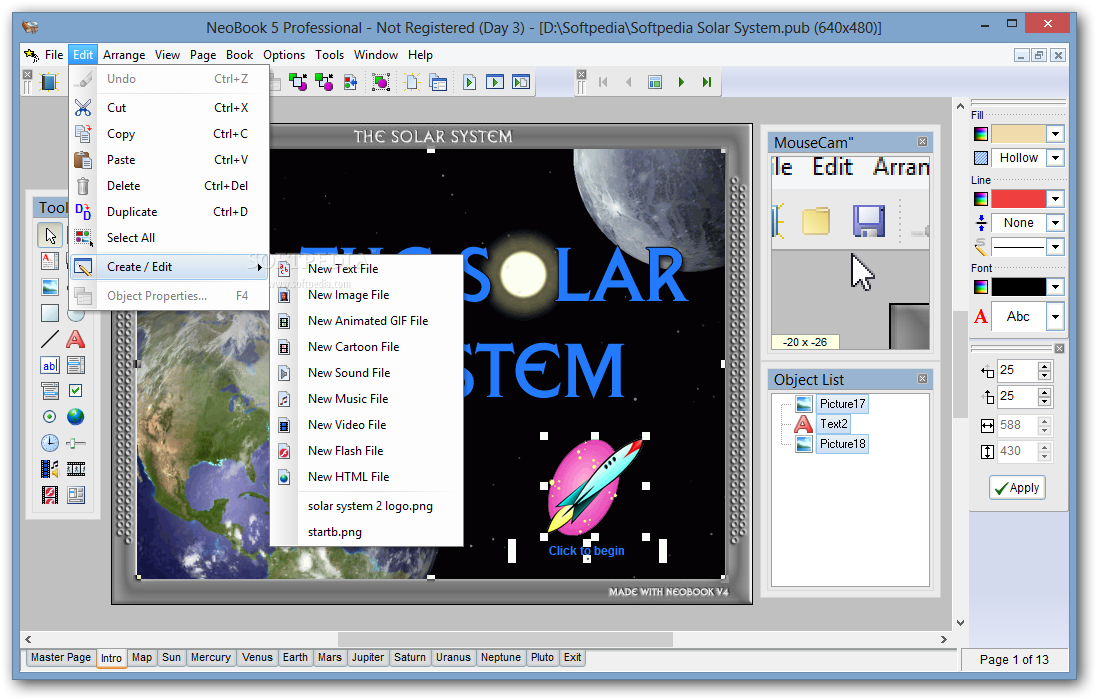Screen dimensions: 1097x700
Task: Choose Paste from the Edit menu
Action: (x=169, y=160)
